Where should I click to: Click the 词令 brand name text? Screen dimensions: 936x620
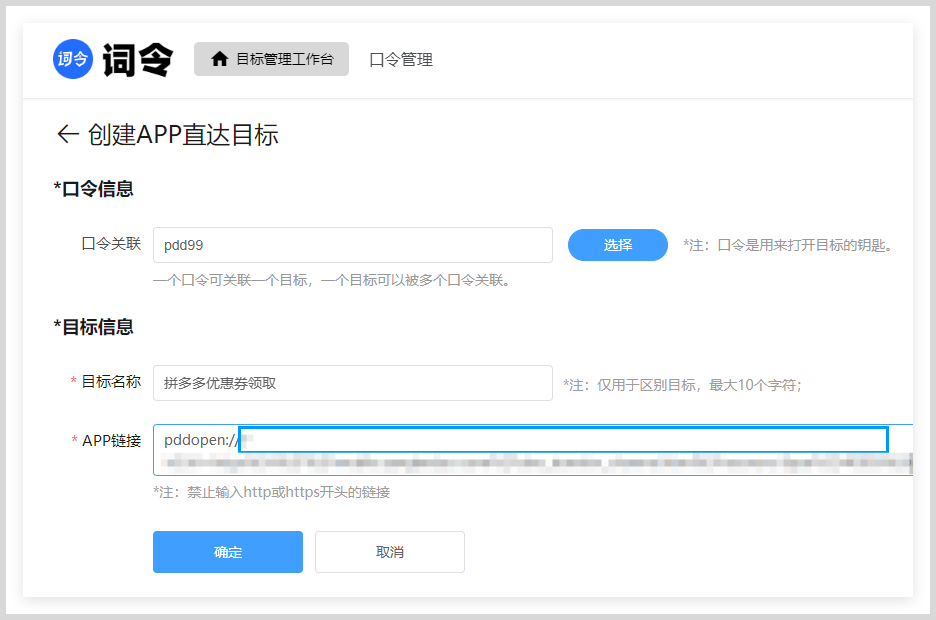click(138, 60)
